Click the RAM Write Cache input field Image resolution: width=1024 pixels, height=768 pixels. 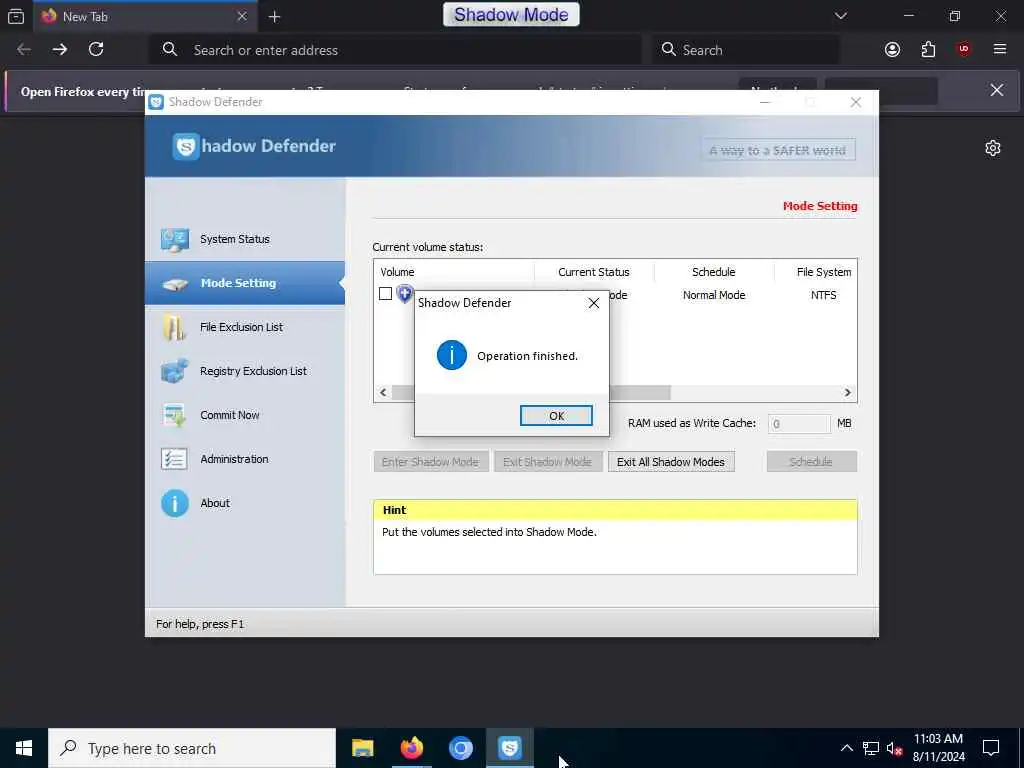tap(799, 423)
